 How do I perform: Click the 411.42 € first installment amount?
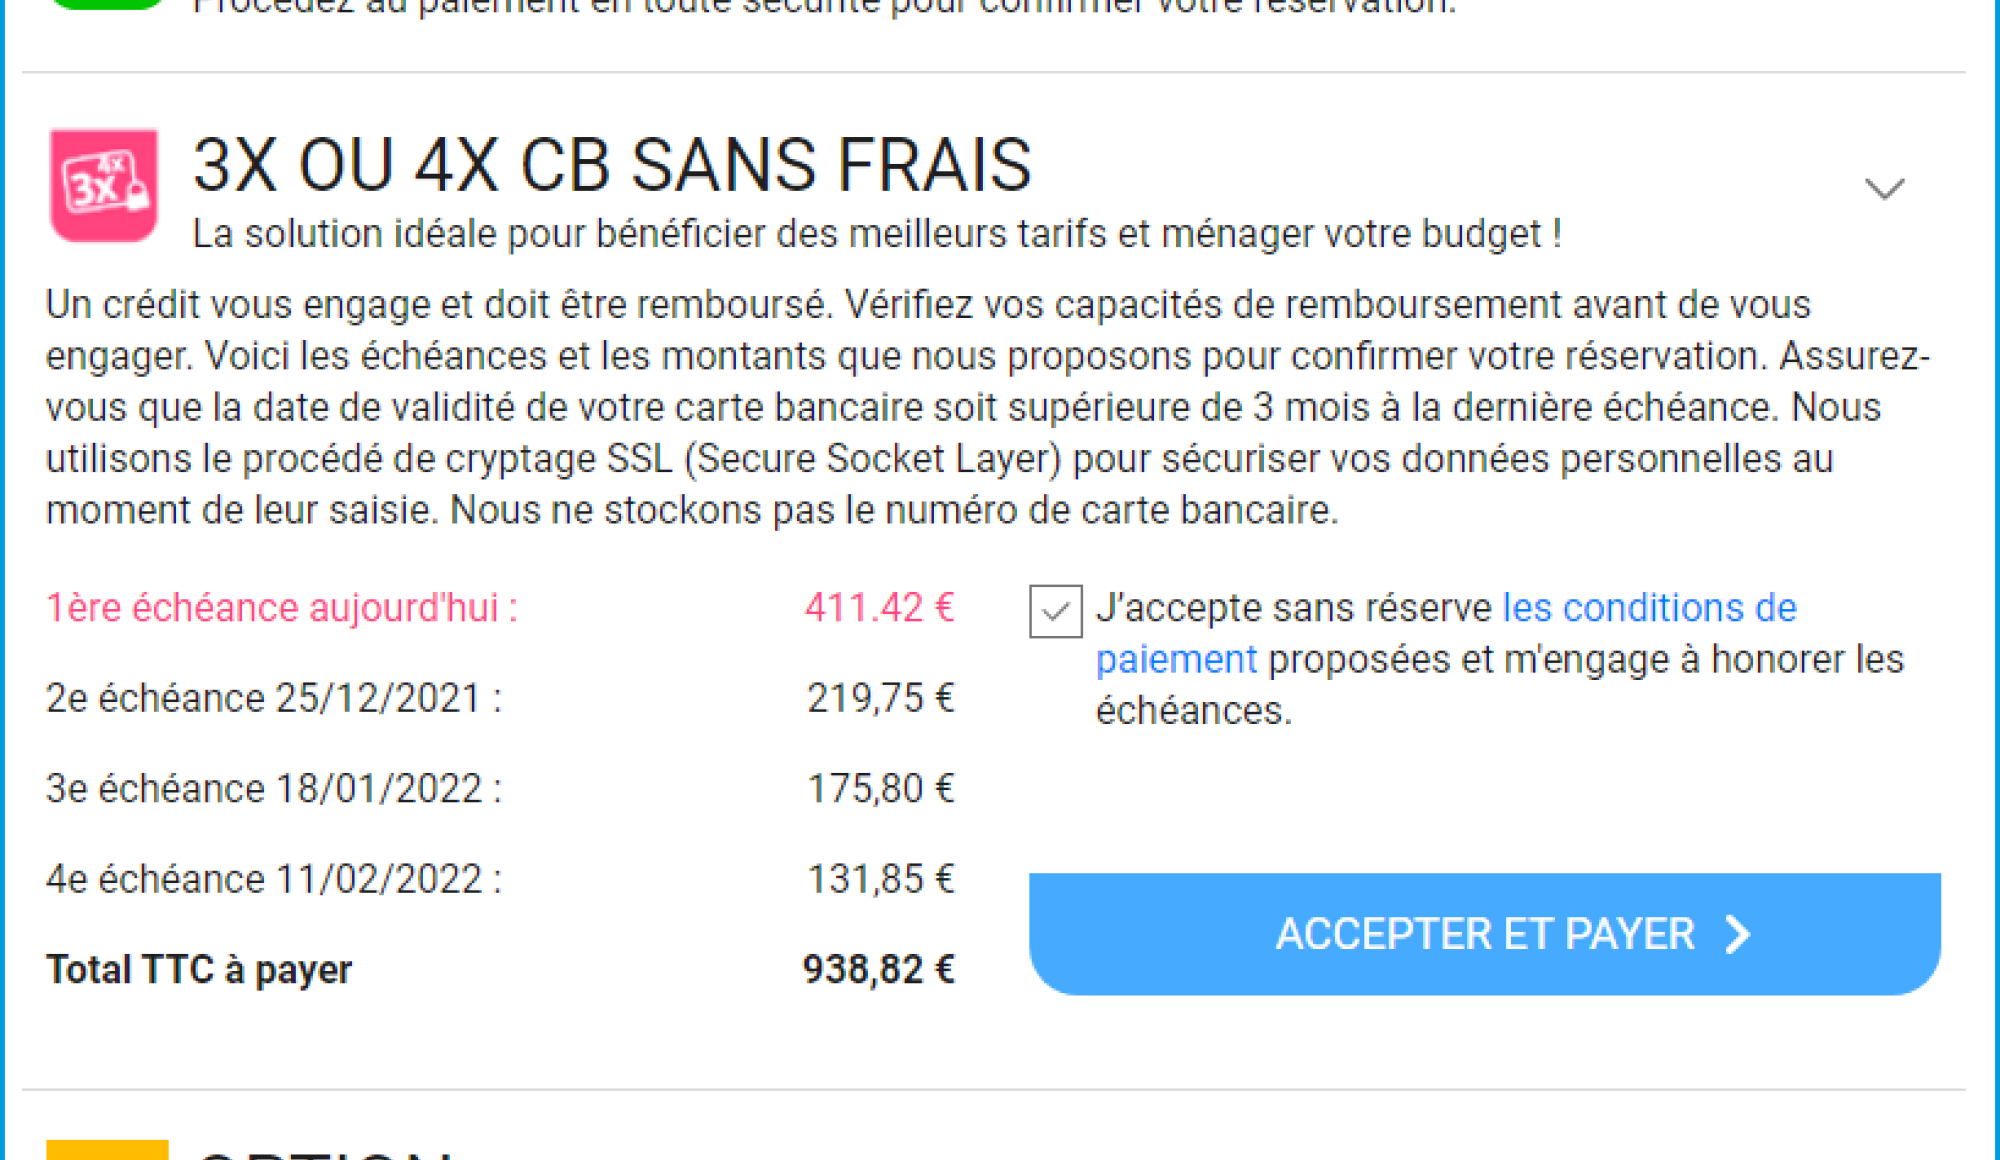879,608
